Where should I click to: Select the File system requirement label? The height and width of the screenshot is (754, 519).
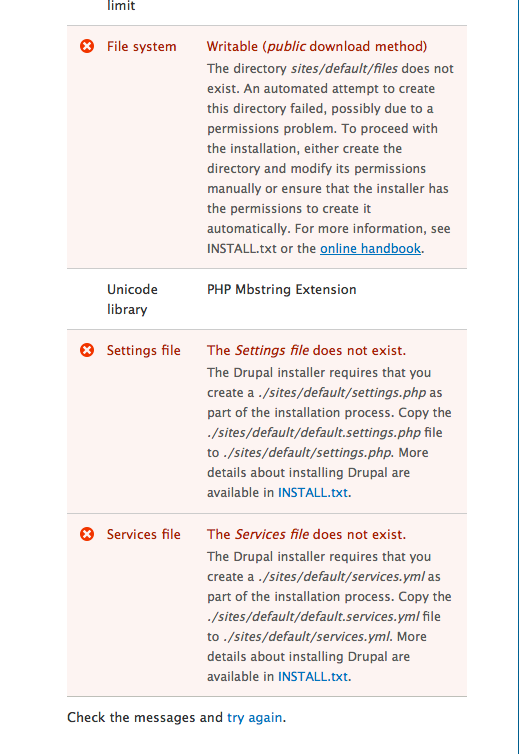141,47
